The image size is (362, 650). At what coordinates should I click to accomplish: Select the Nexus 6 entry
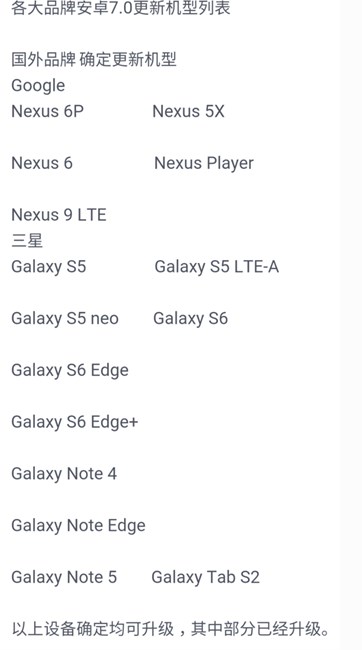tap(42, 163)
